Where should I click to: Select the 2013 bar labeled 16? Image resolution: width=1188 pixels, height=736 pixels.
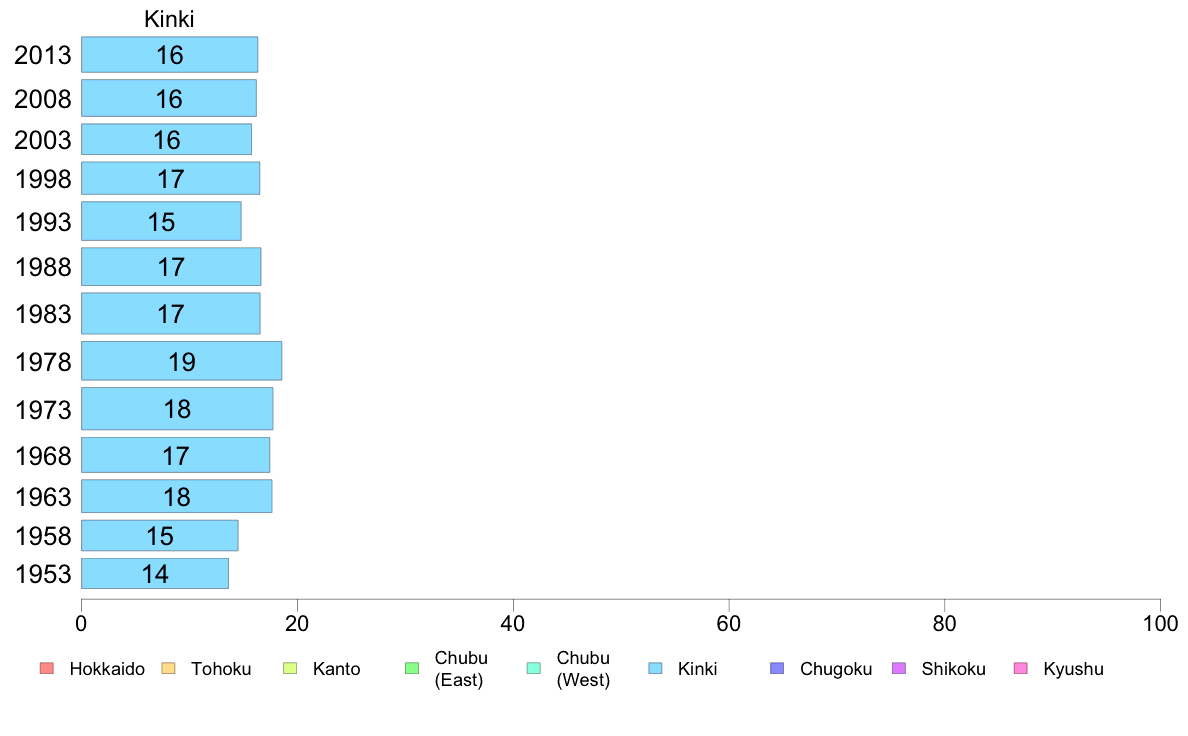click(170, 55)
